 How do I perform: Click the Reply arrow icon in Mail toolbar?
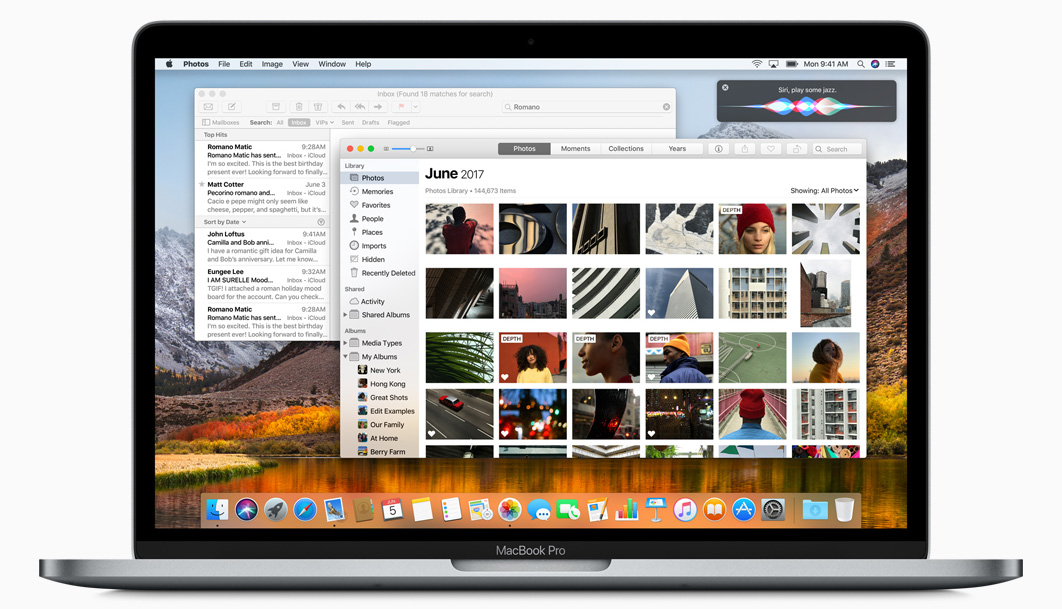(341, 107)
